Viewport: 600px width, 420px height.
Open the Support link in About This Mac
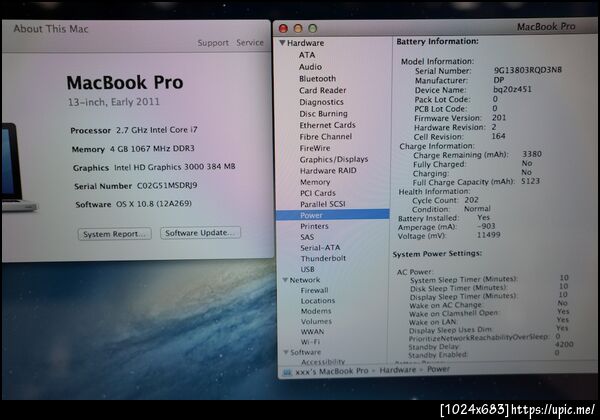coord(213,43)
